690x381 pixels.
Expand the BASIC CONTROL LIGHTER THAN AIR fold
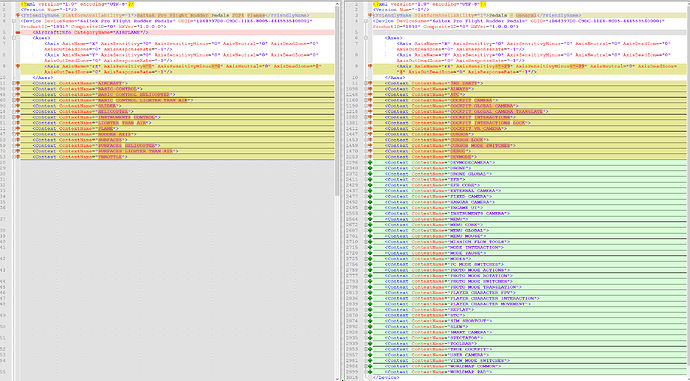click(14, 100)
